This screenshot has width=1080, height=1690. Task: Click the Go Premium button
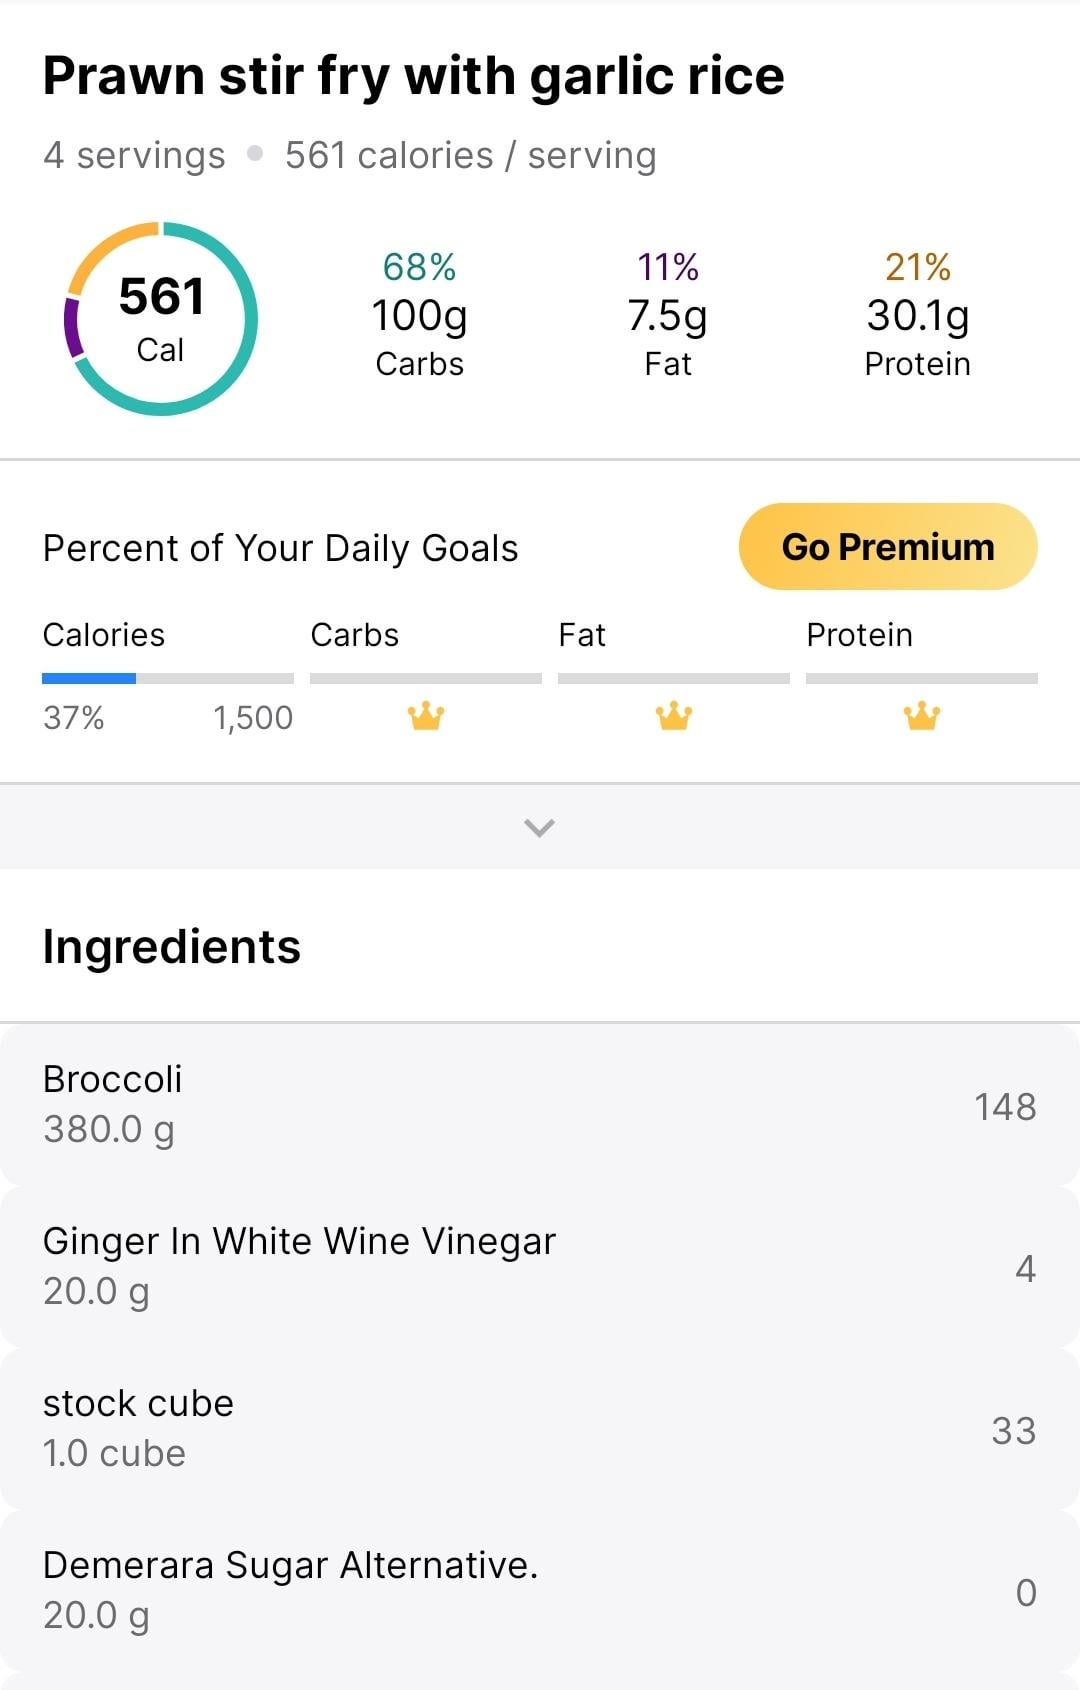pyautogui.click(x=888, y=546)
